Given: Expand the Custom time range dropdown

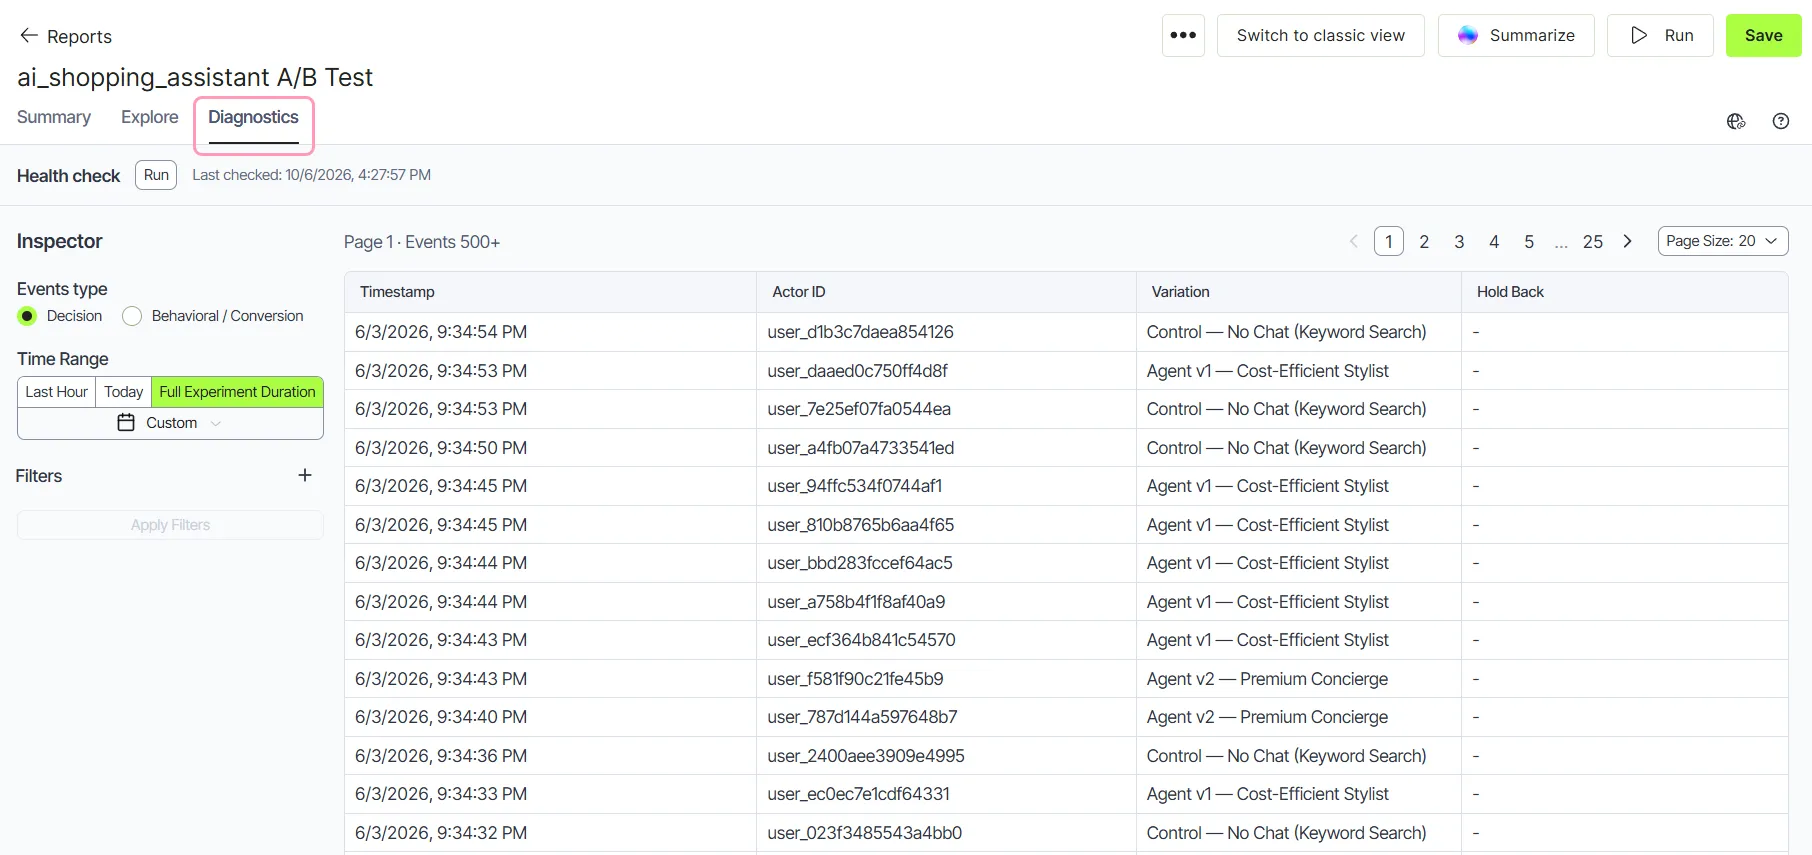Looking at the screenshot, I should coord(170,423).
